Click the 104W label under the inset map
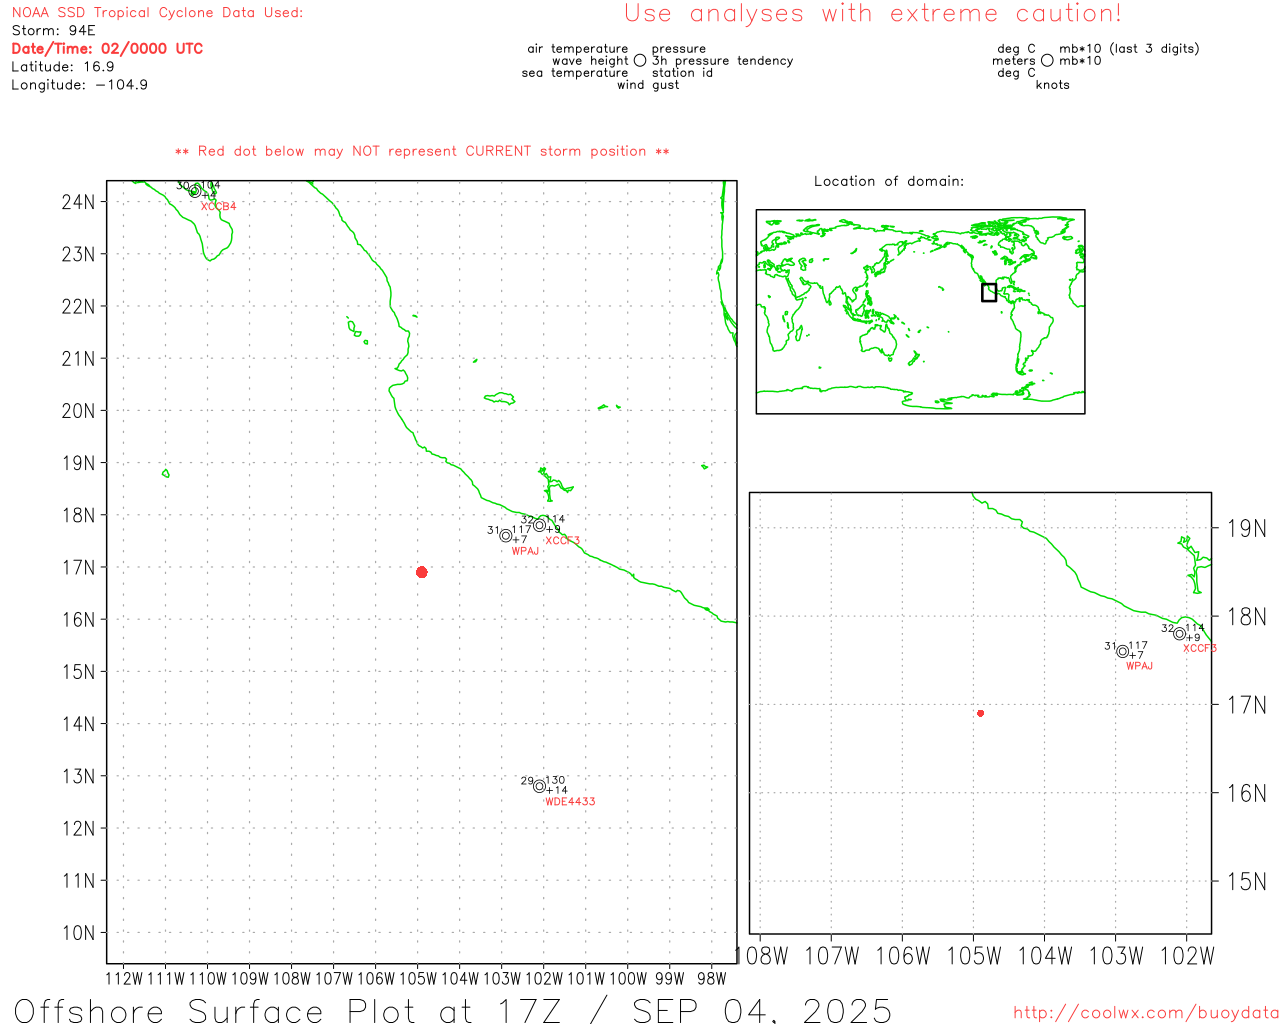Viewport: 1280px width, 1024px height. (1044, 956)
